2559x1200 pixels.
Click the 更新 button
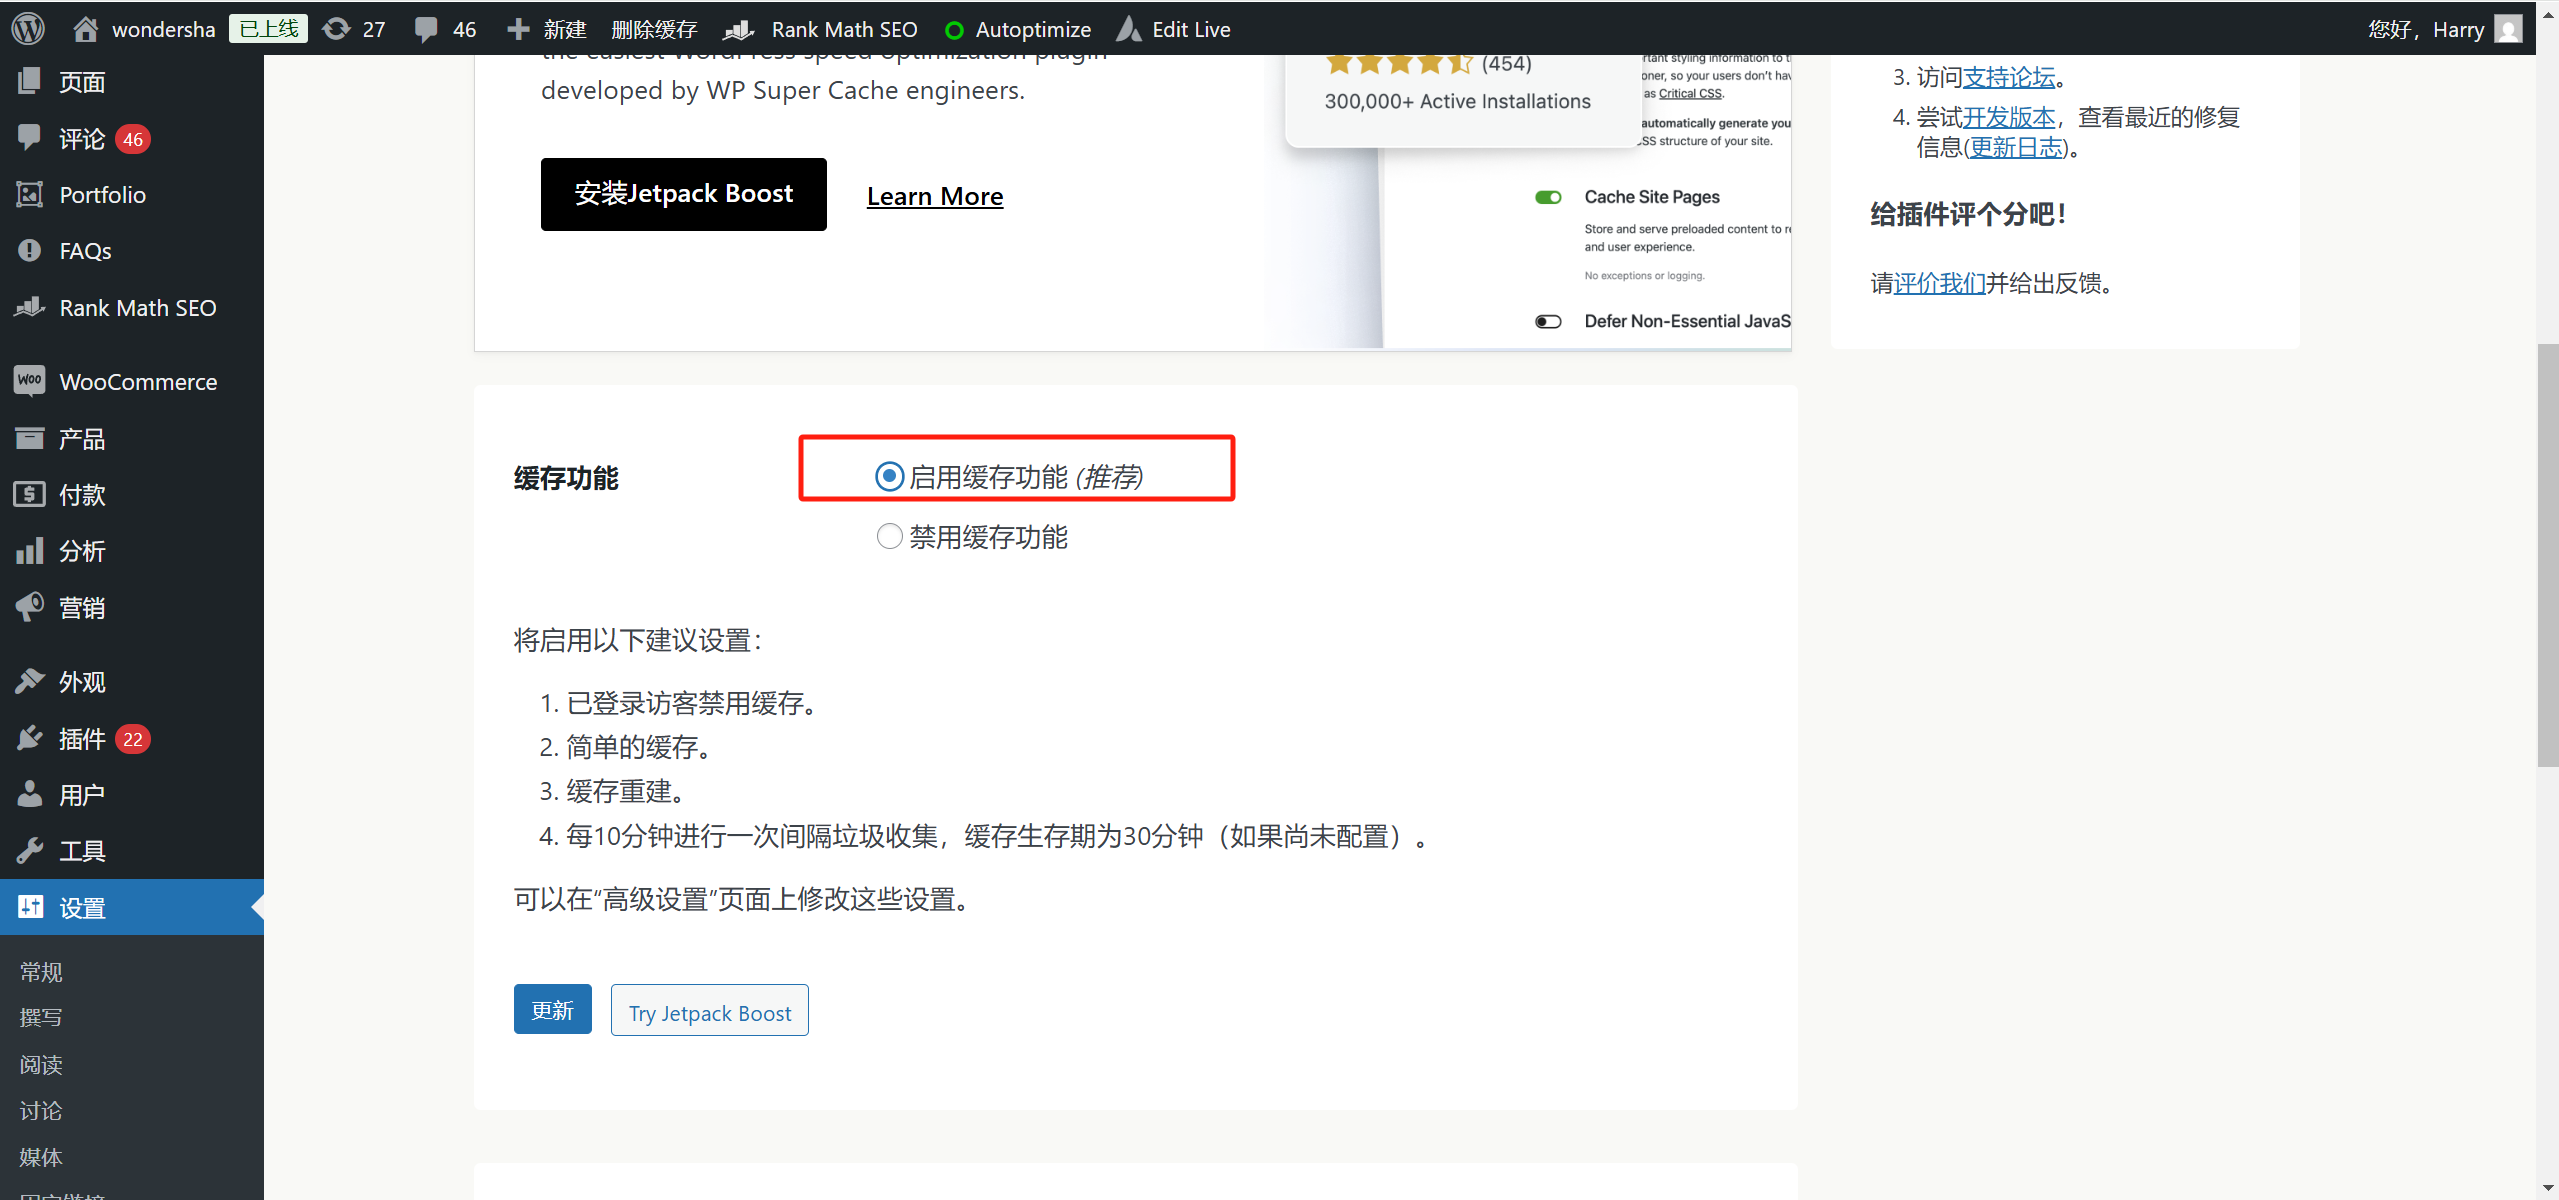tap(552, 1009)
